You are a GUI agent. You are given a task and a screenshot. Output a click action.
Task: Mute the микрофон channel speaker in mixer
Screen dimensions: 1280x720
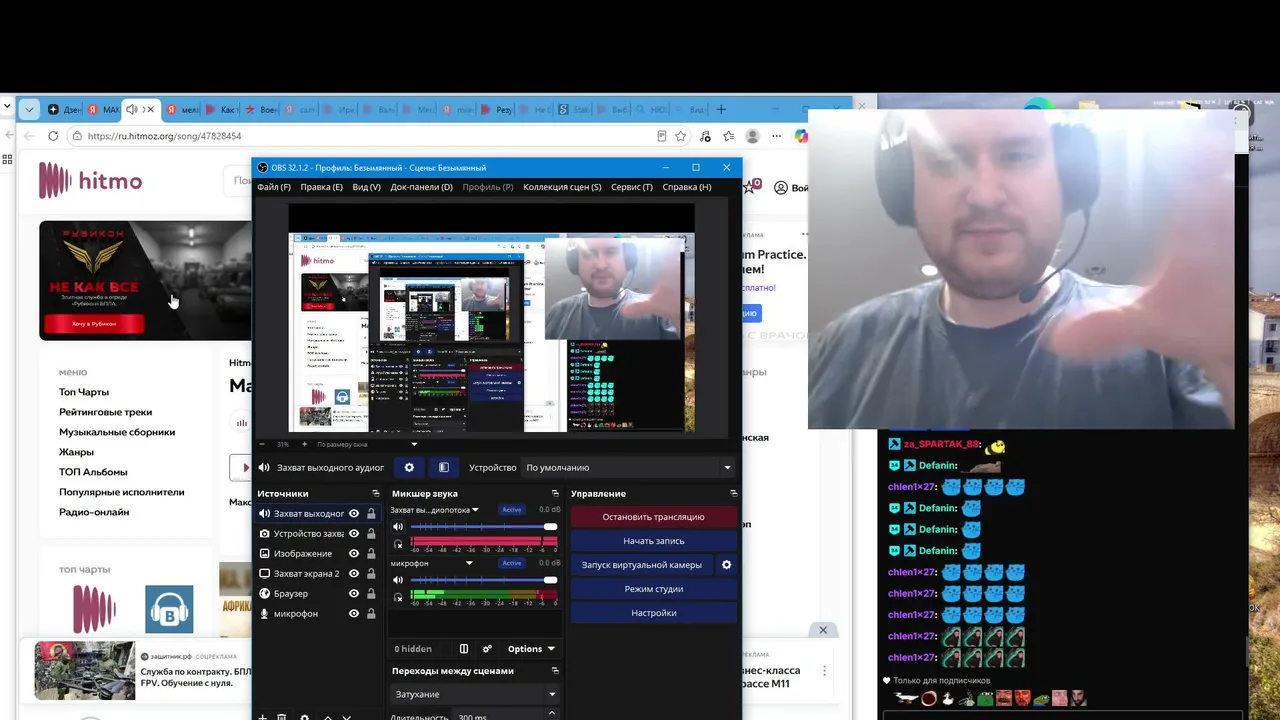398,580
